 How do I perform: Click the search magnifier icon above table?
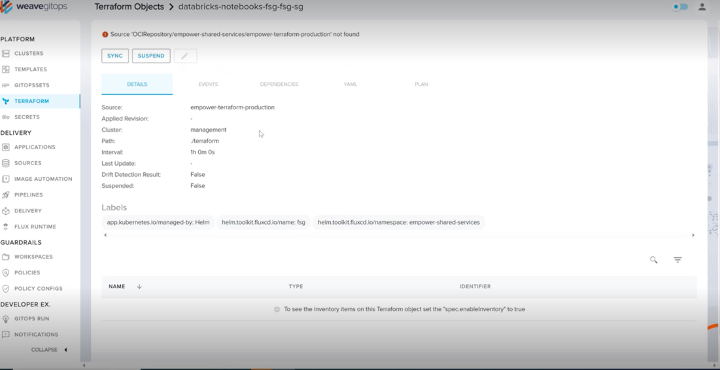(653, 260)
